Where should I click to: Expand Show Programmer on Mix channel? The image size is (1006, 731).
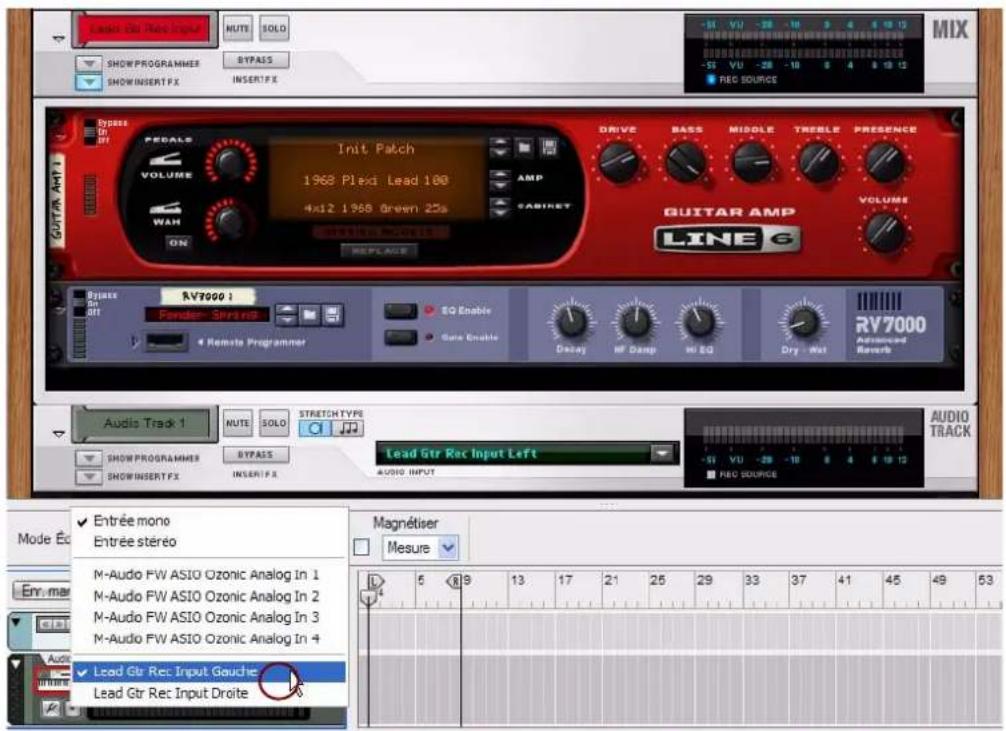coord(89,64)
